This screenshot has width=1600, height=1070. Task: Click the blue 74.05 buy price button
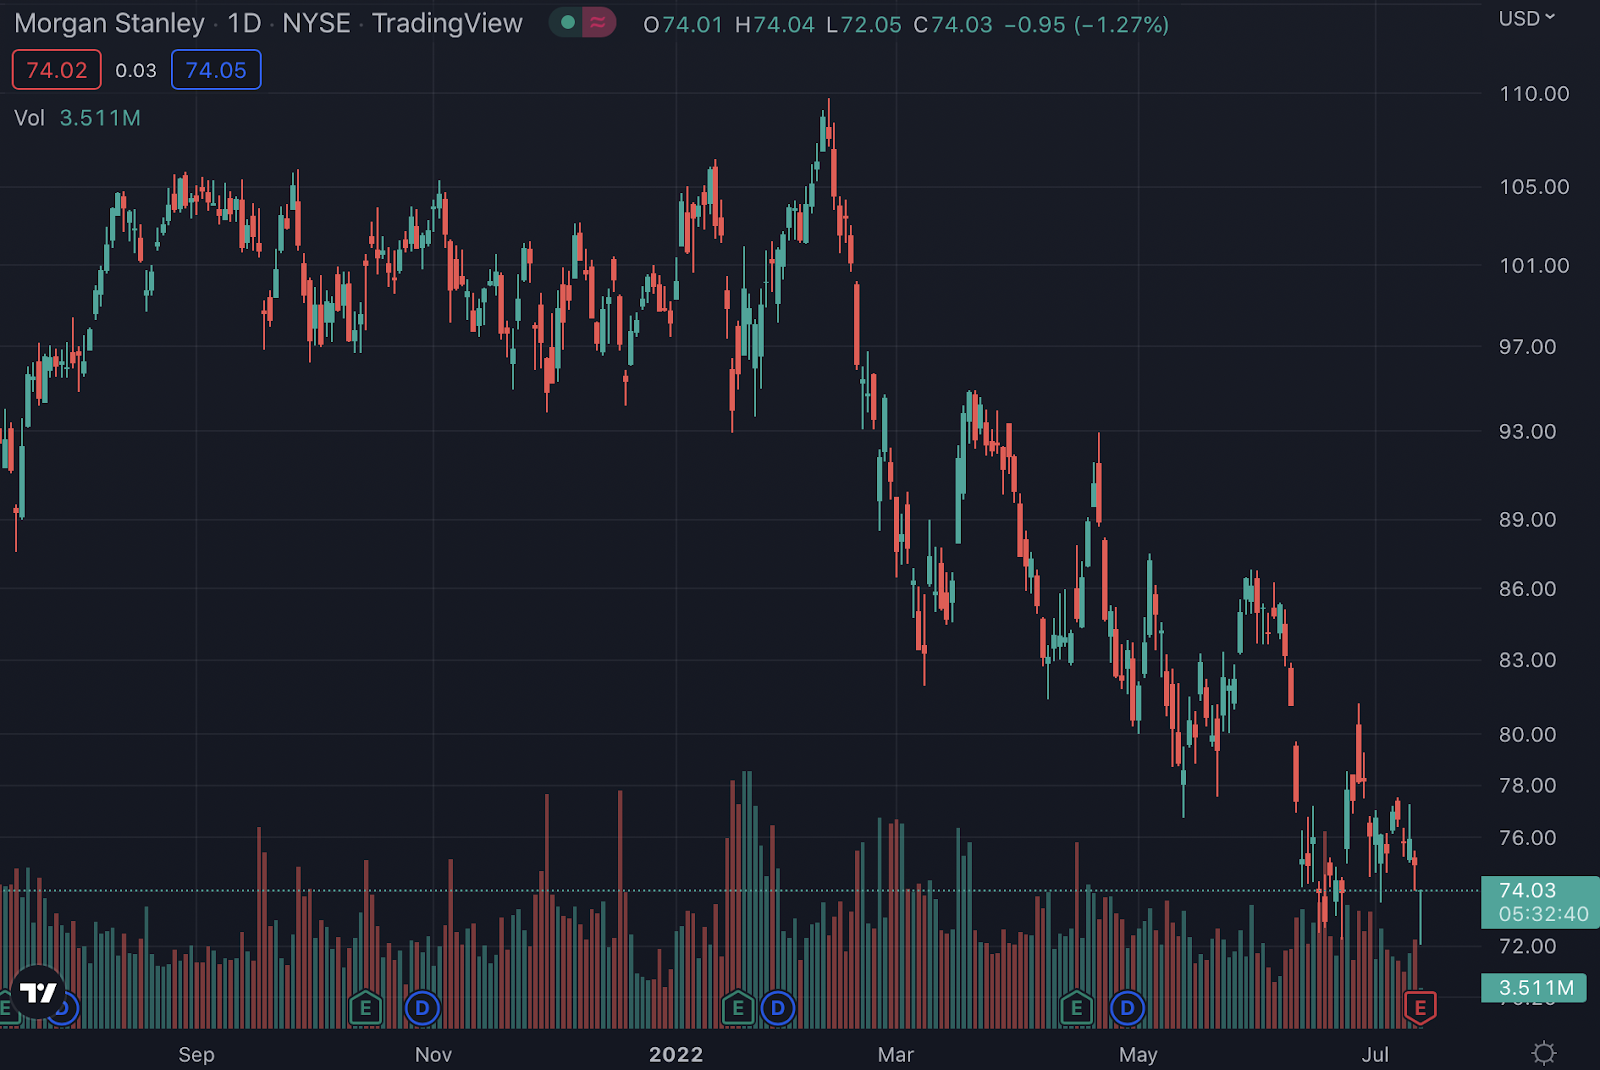[216, 70]
